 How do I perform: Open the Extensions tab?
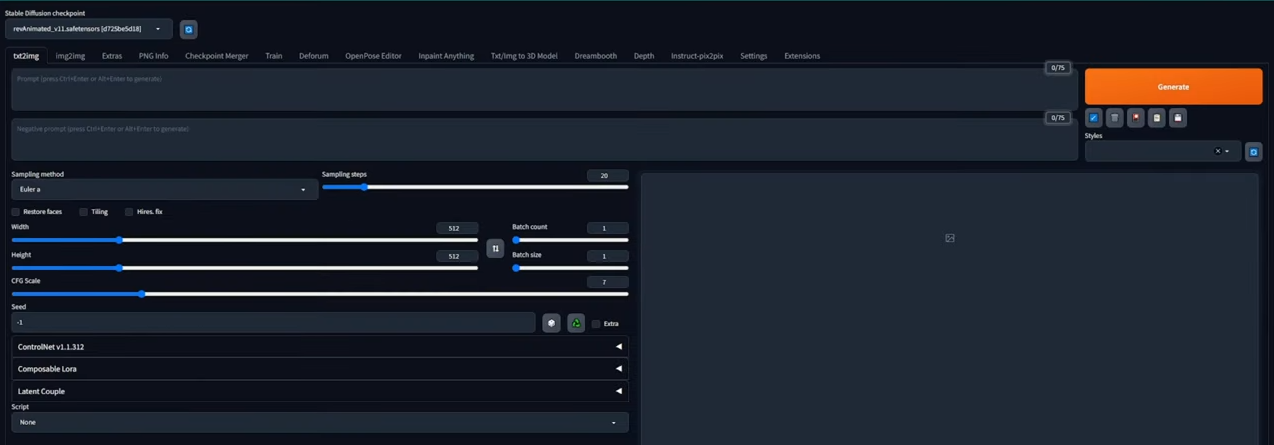[801, 56]
